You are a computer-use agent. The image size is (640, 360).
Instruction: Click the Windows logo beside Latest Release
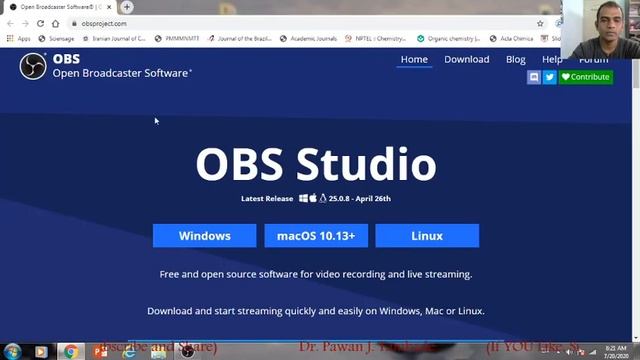(x=303, y=198)
